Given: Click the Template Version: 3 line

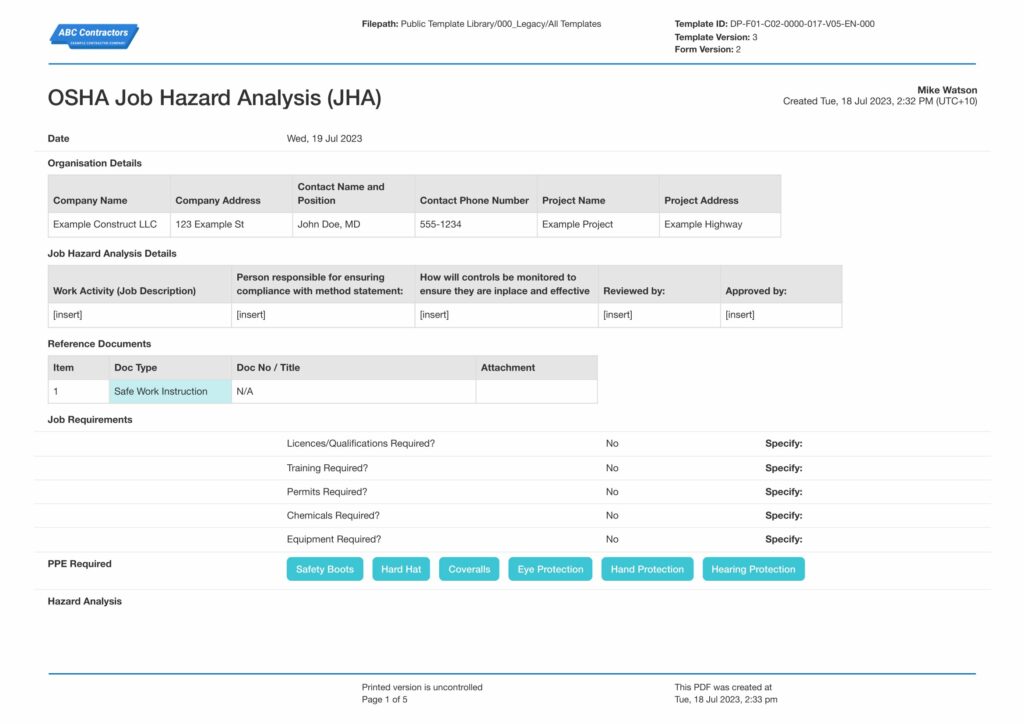Looking at the screenshot, I should point(716,37).
